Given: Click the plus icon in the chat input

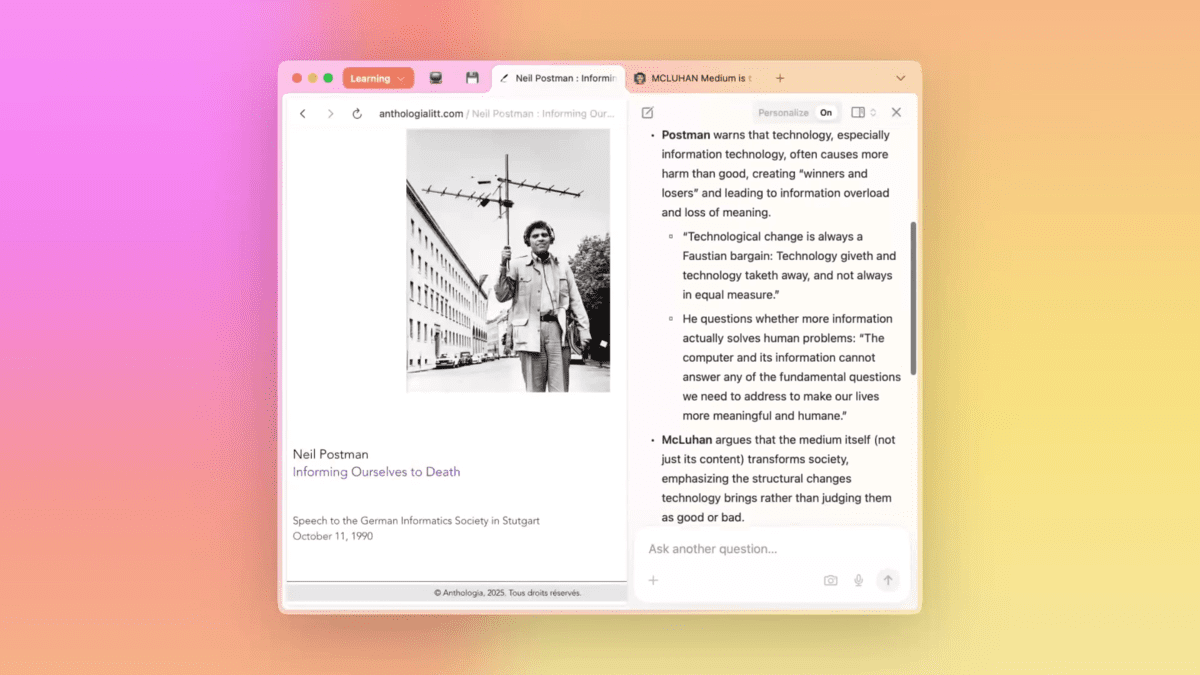Looking at the screenshot, I should coord(652,580).
